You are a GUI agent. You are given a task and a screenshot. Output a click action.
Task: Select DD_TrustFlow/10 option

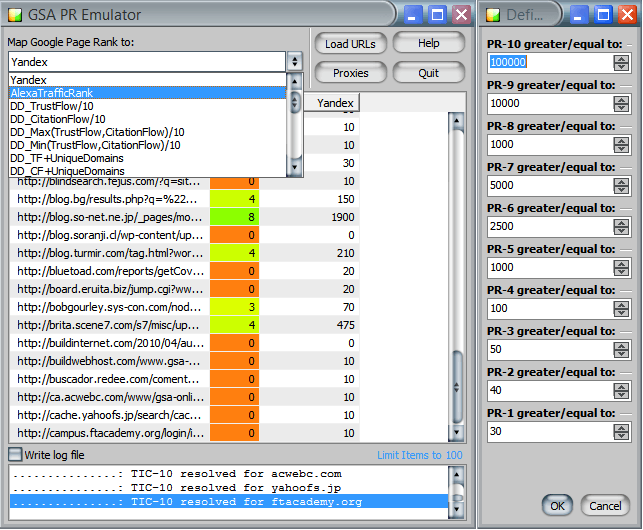pos(147,106)
